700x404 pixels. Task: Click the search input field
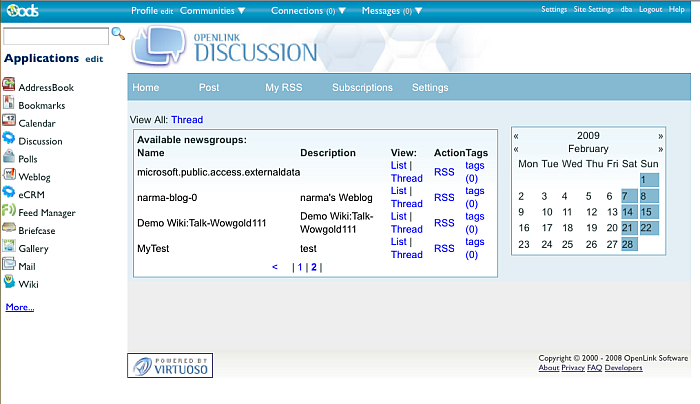(x=55, y=36)
